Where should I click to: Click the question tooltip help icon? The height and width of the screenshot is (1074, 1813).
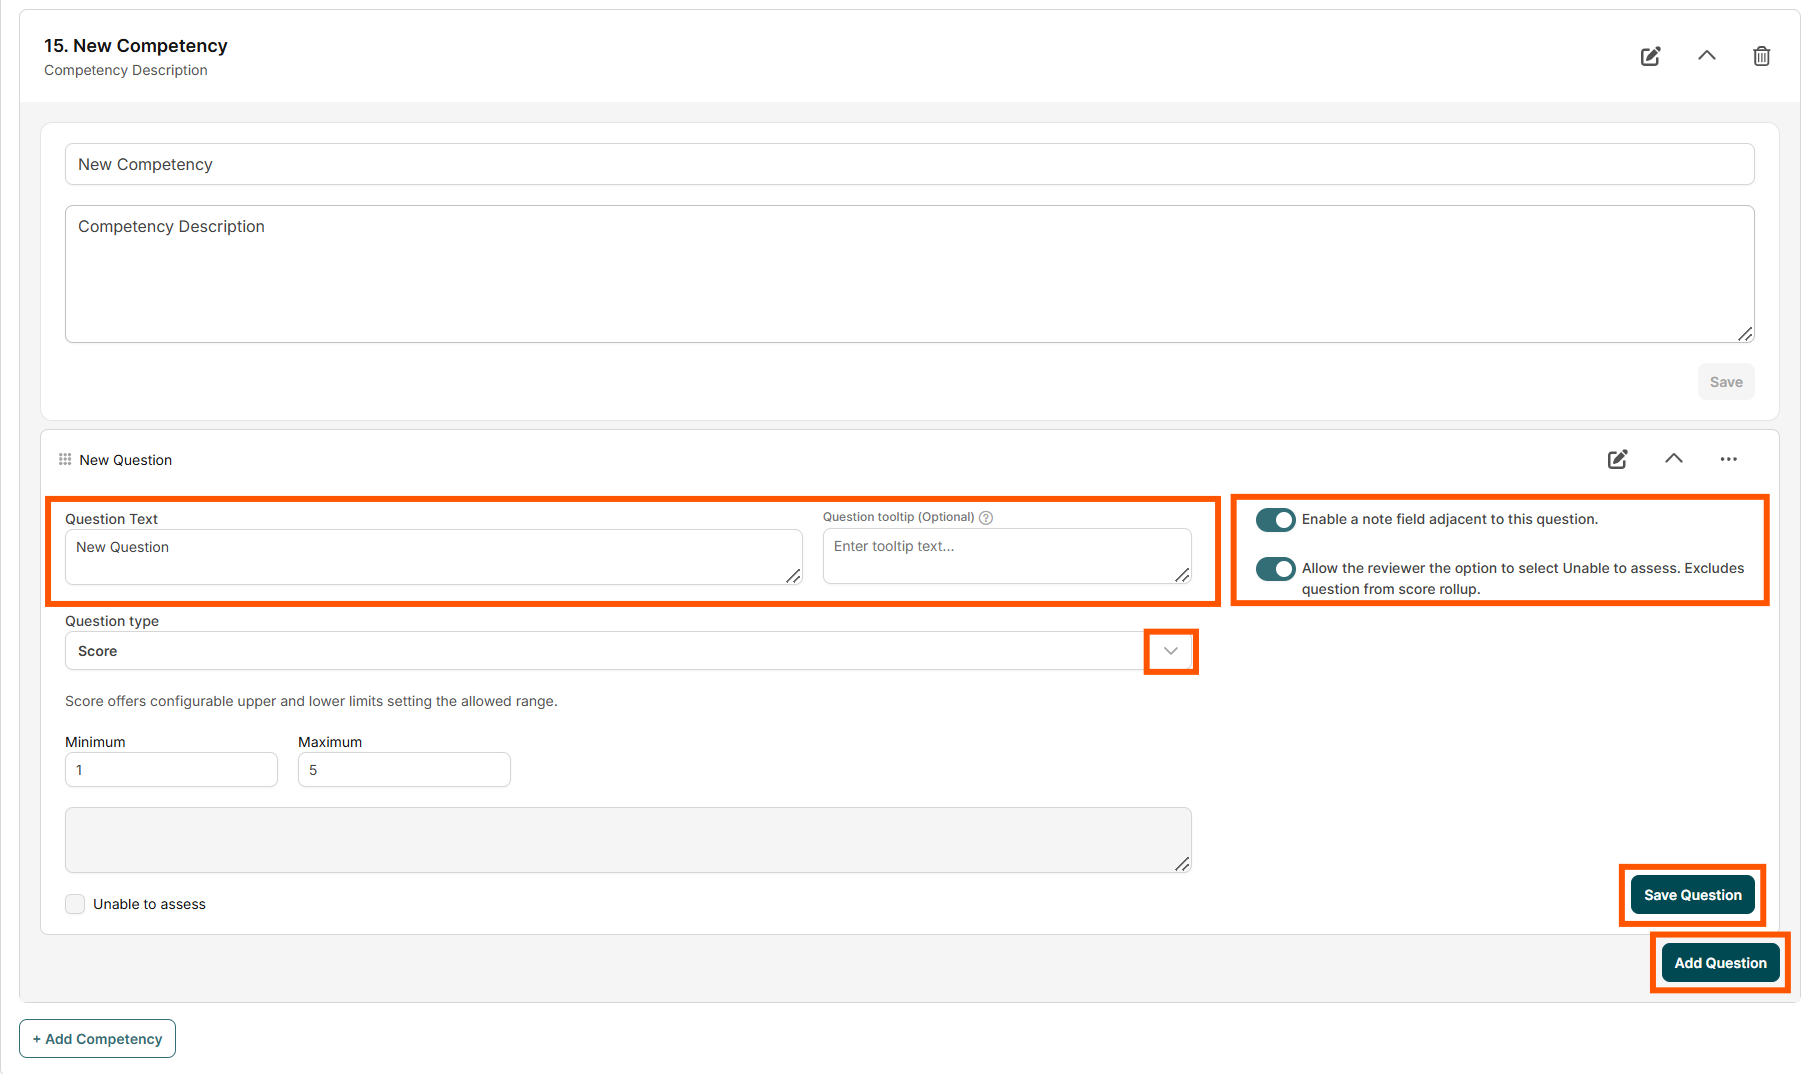(986, 517)
